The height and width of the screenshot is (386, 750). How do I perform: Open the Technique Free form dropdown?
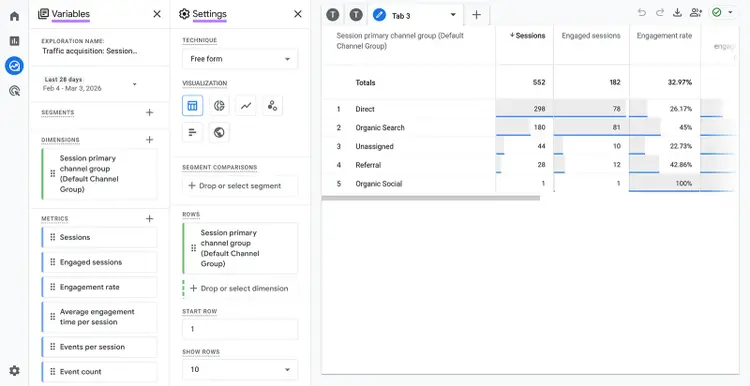click(x=240, y=59)
